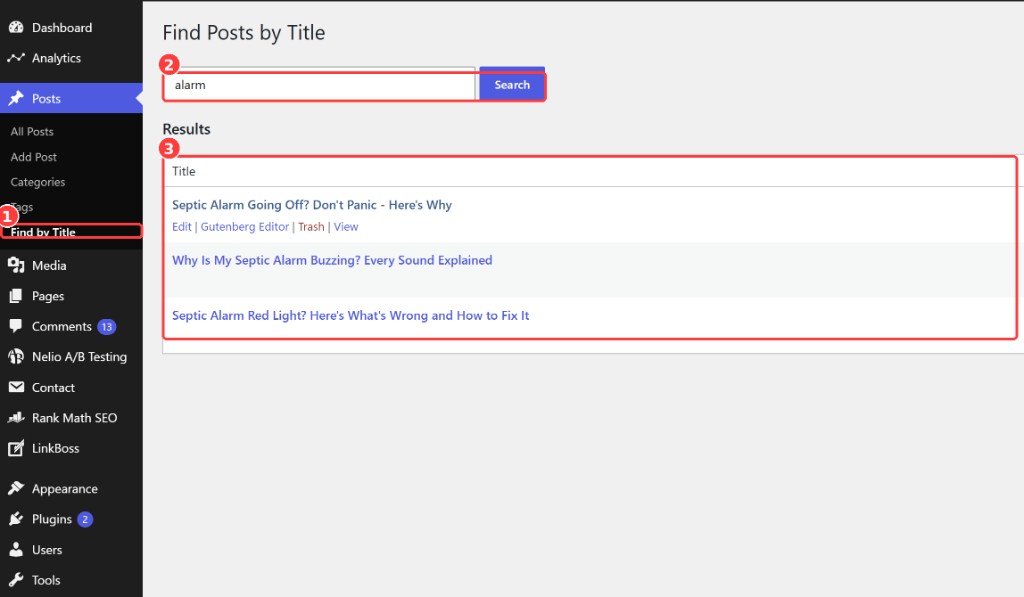Open All Posts submenu

[x=32, y=131]
